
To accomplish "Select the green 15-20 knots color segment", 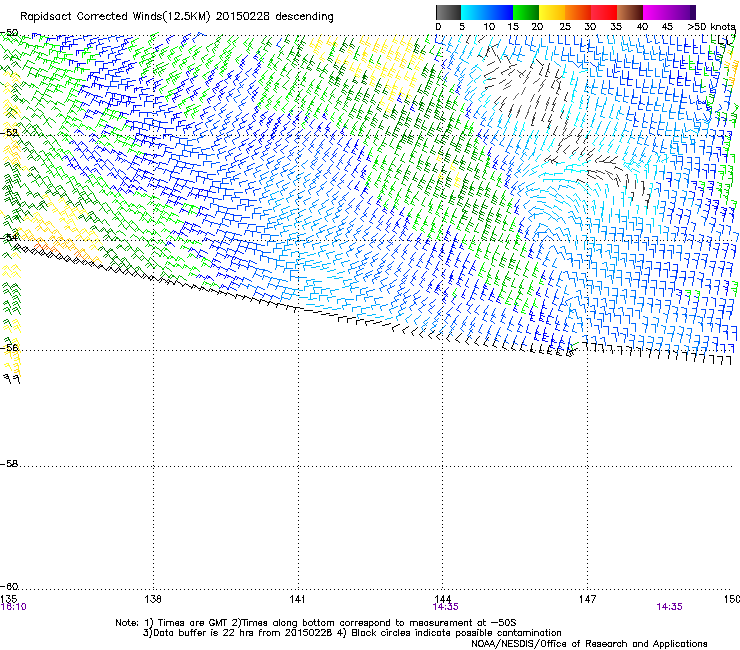I will point(526,12).
